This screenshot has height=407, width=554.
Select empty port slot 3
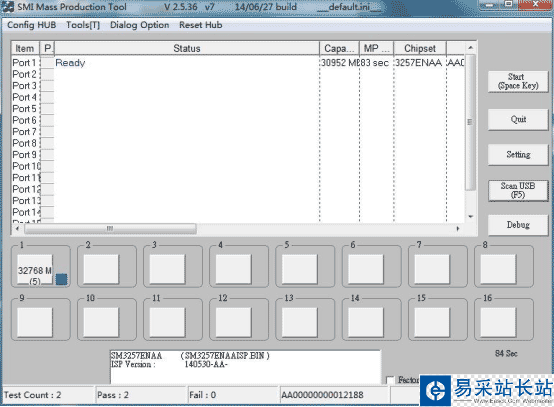click(167, 270)
